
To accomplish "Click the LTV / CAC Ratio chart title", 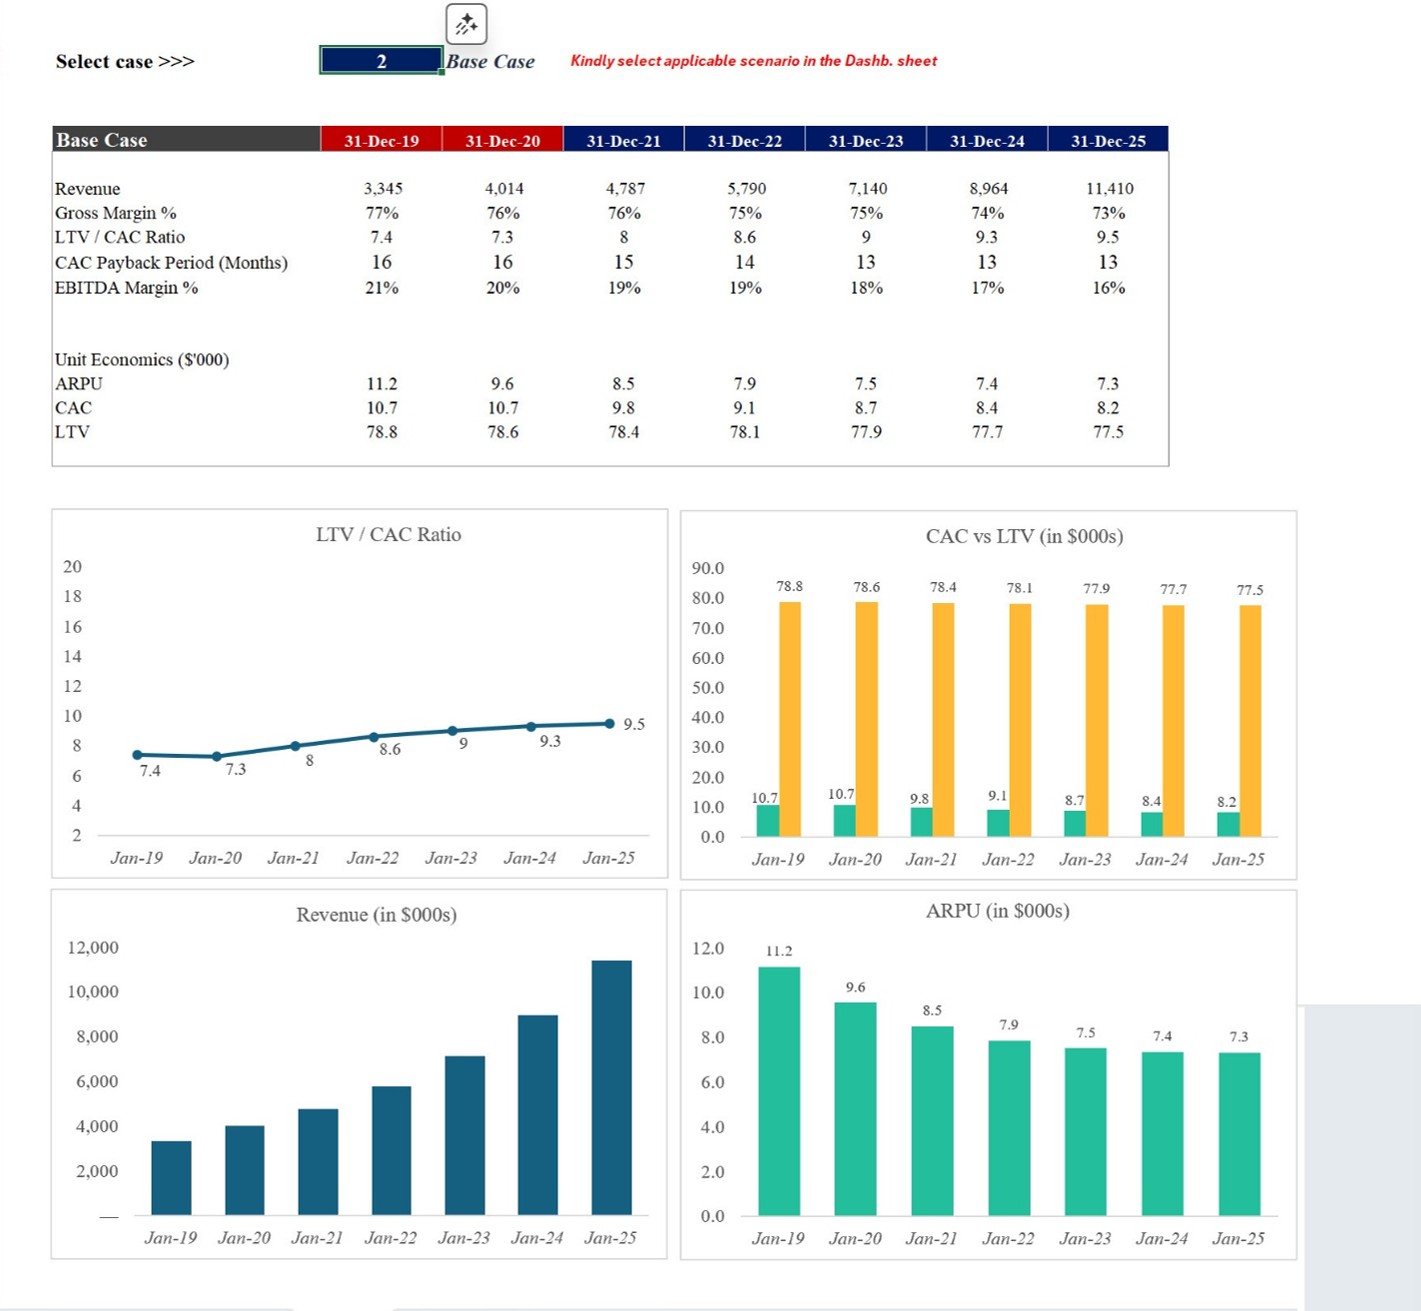I will point(388,534).
